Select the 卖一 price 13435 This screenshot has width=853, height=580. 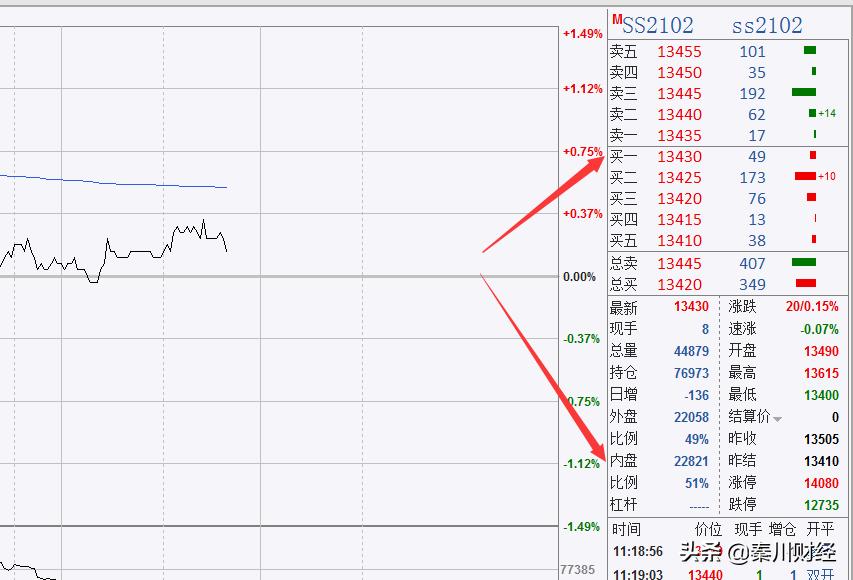(679, 135)
